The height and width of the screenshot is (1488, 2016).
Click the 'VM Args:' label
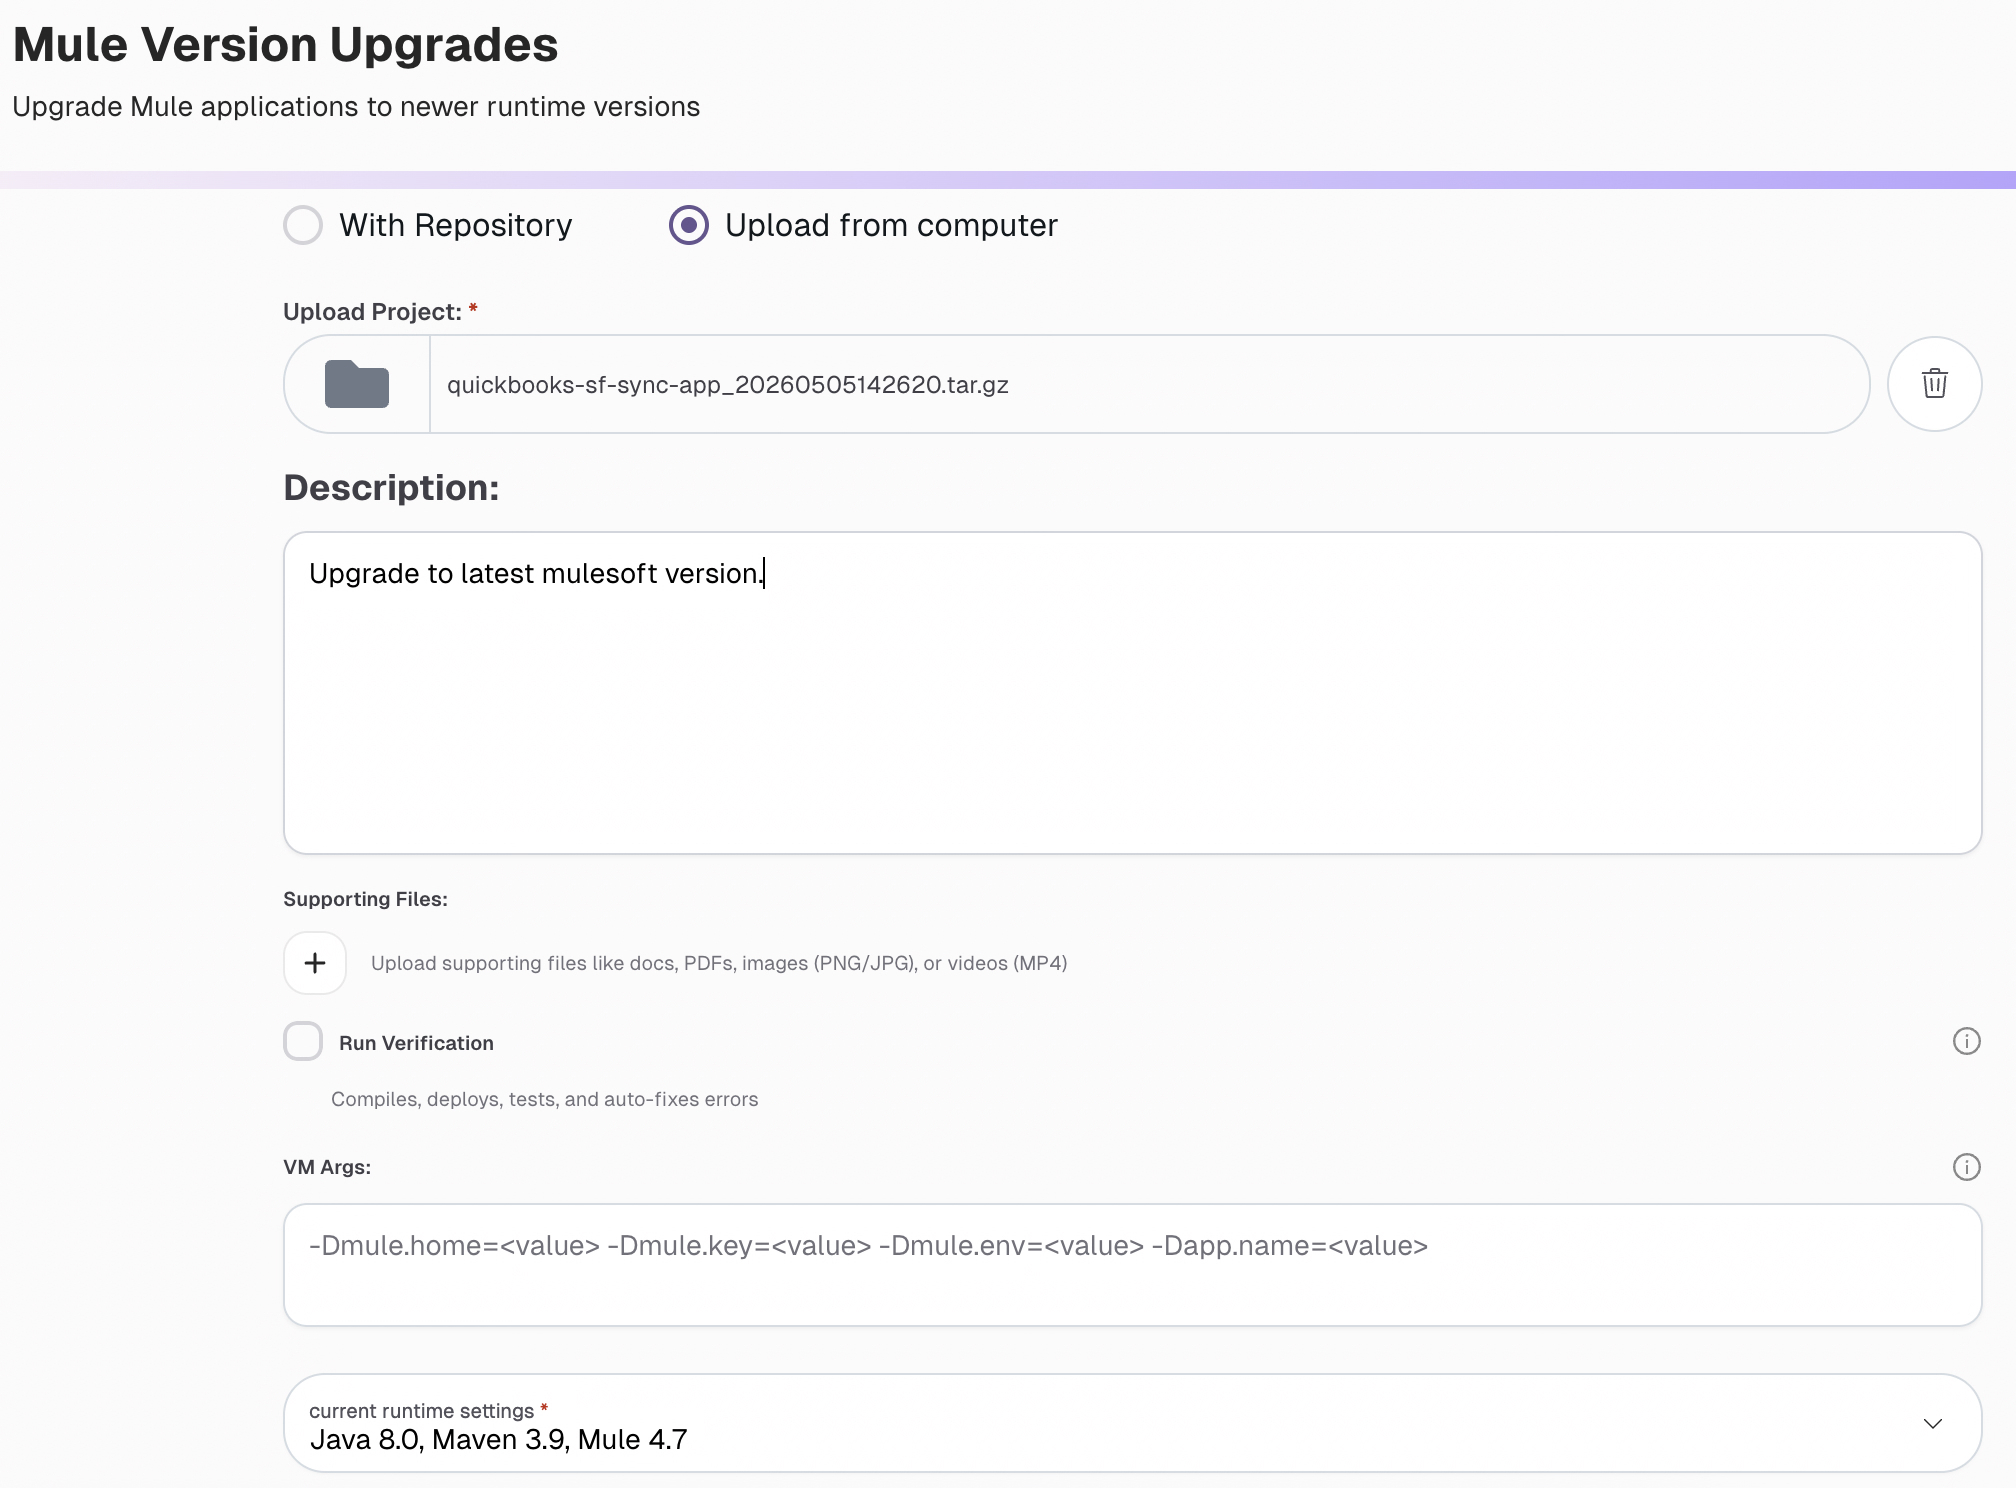tap(327, 1167)
